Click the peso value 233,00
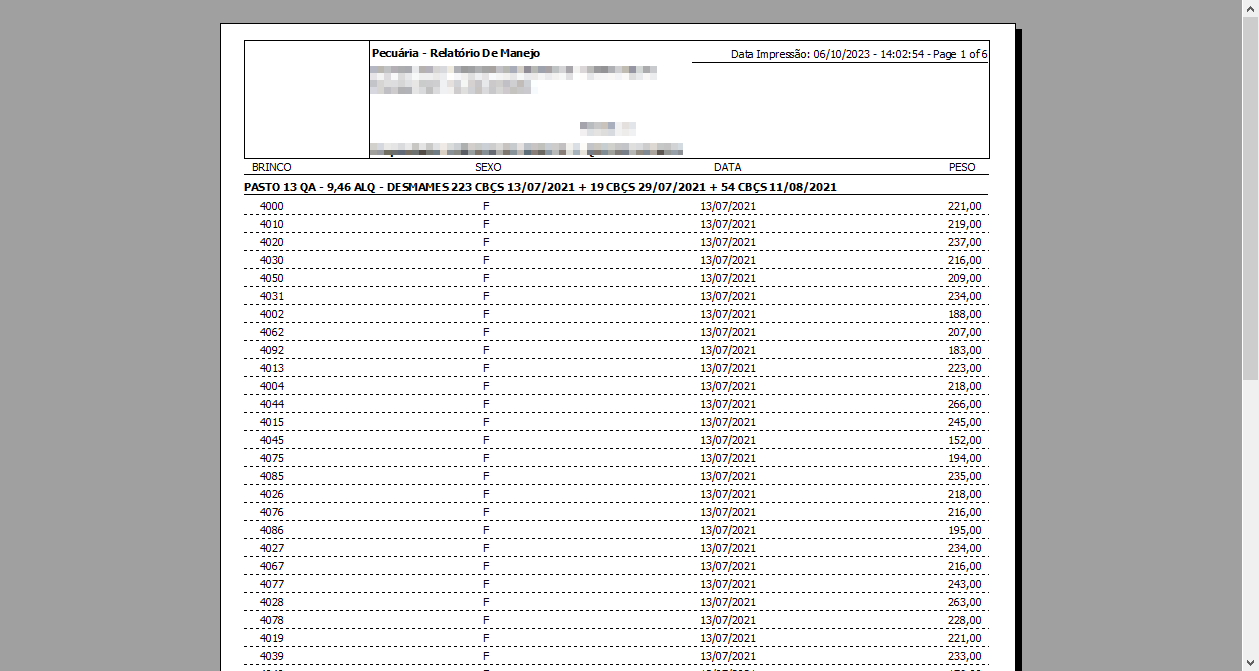The image size is (1259, 671). point(965,656)
